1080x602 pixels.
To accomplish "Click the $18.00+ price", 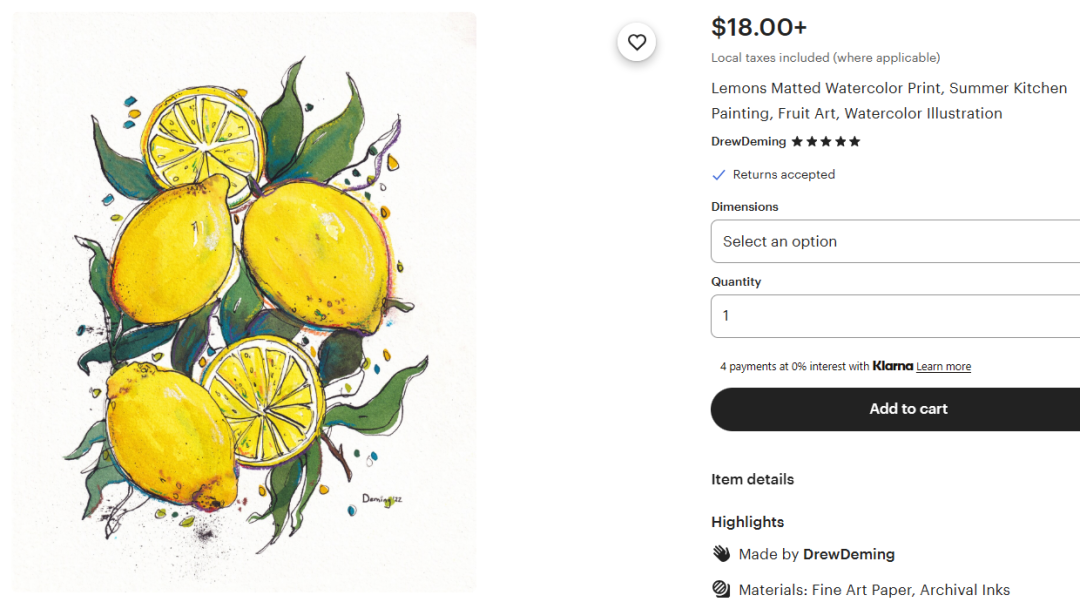I will (758, 27).
